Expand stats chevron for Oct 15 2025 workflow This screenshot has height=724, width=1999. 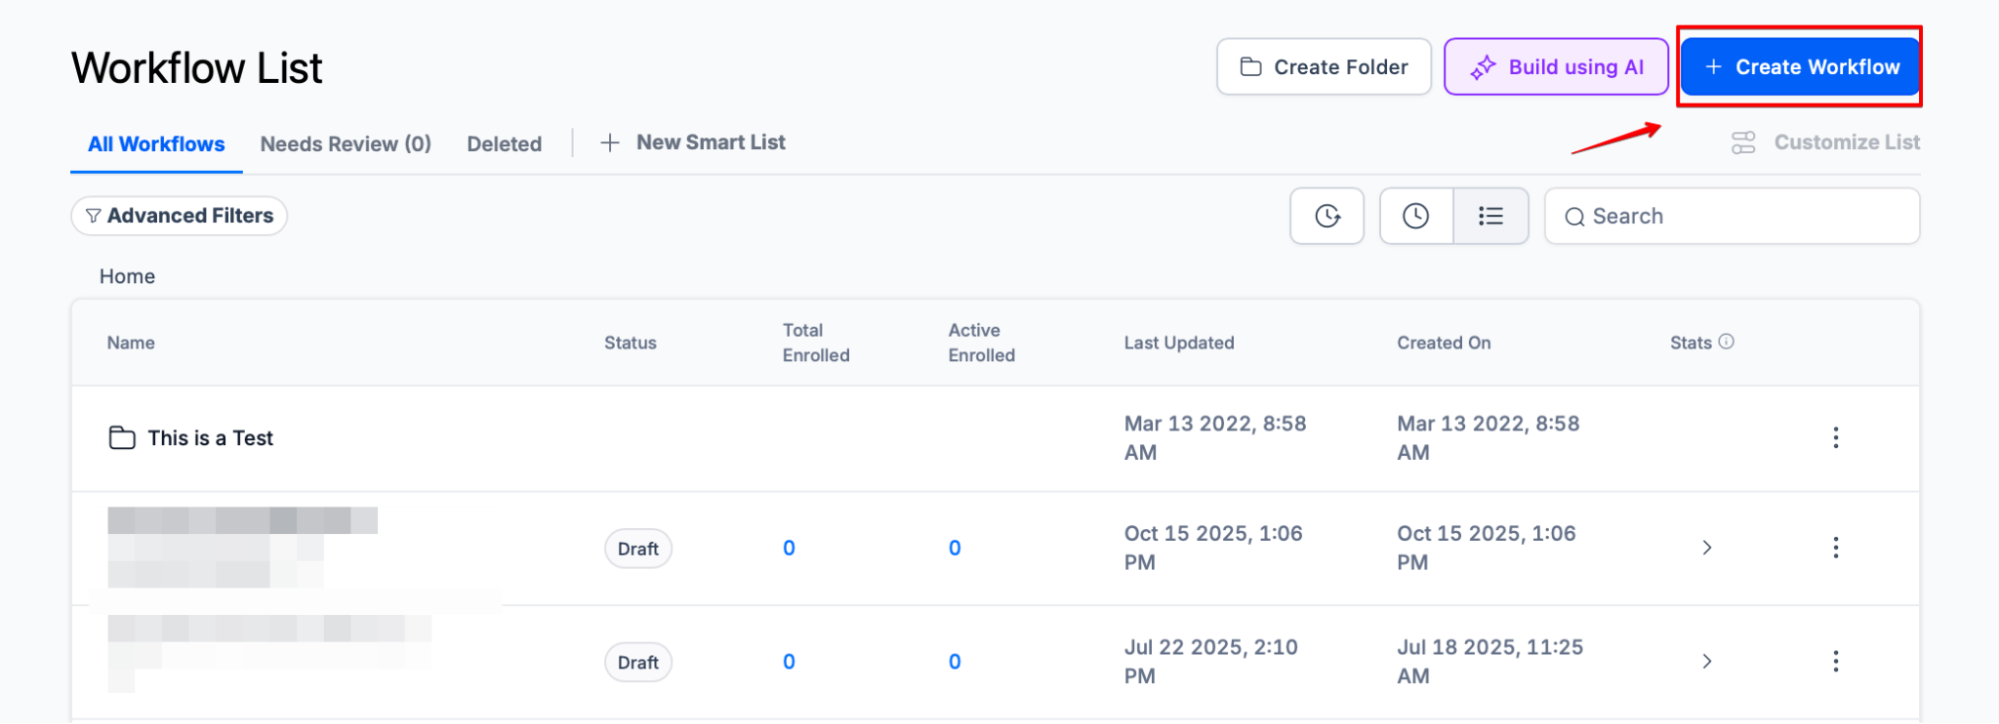(x=1707, y=548)
